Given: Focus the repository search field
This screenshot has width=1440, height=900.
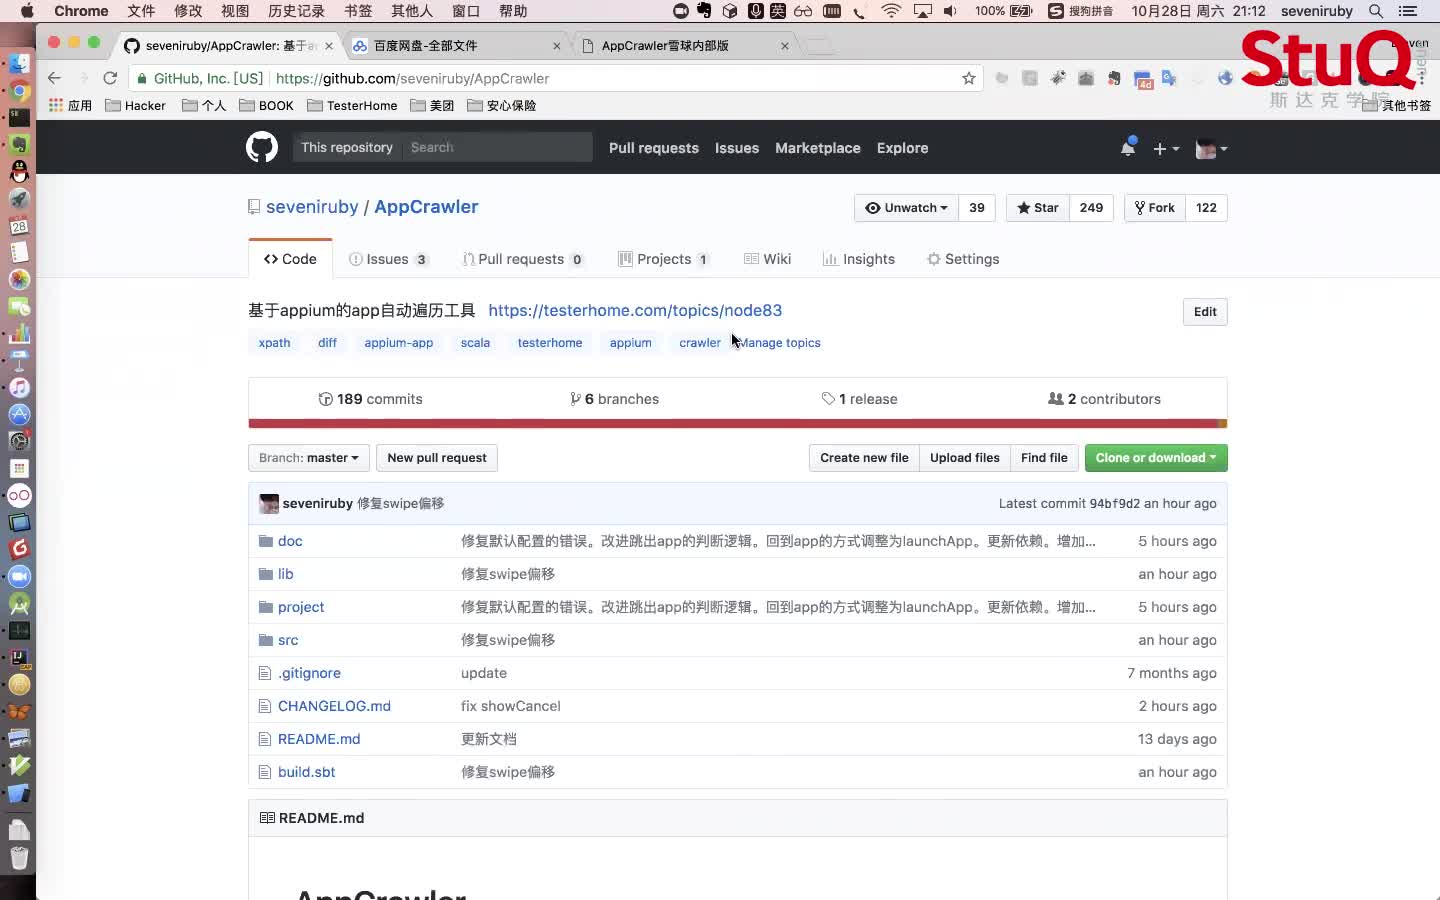Looking at the screenshot, I should pyautogui.click(x=495, y=147).
